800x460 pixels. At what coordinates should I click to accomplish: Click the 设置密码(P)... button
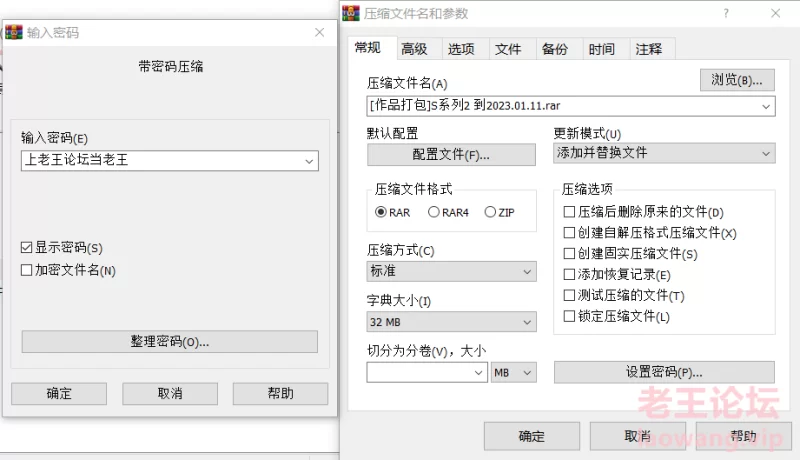(x=664, y=372)
